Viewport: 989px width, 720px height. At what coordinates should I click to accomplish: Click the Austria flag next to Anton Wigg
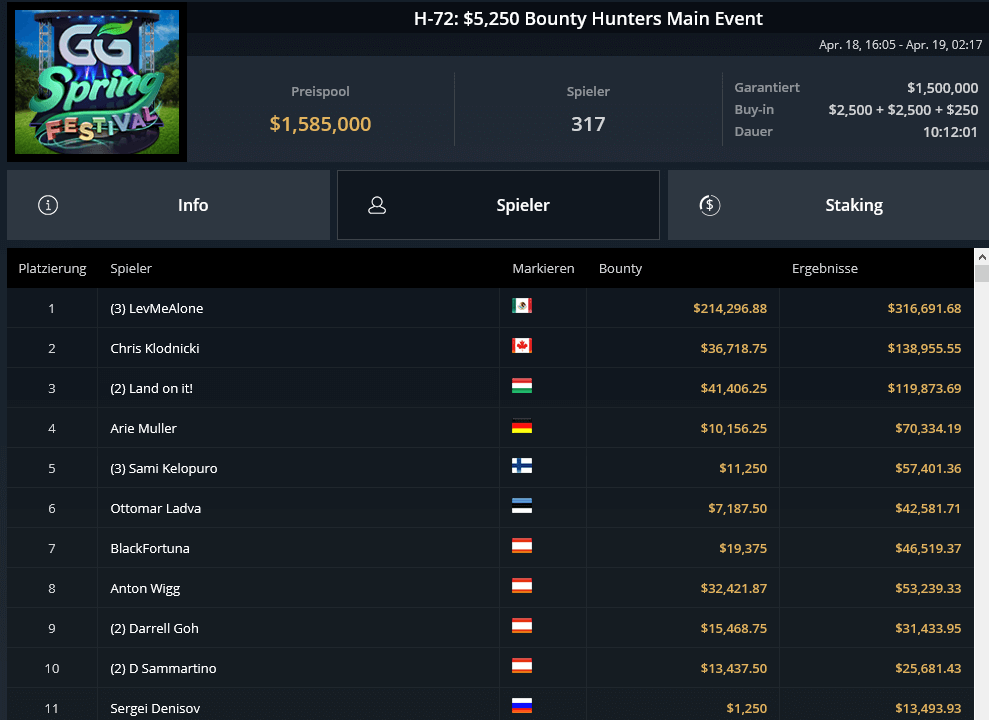point(521,588)
